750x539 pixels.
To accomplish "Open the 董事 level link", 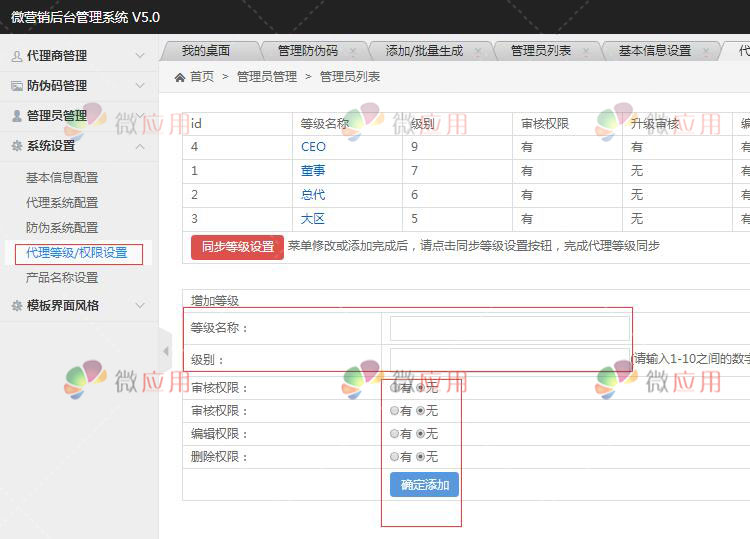I will tap(313, 171).
